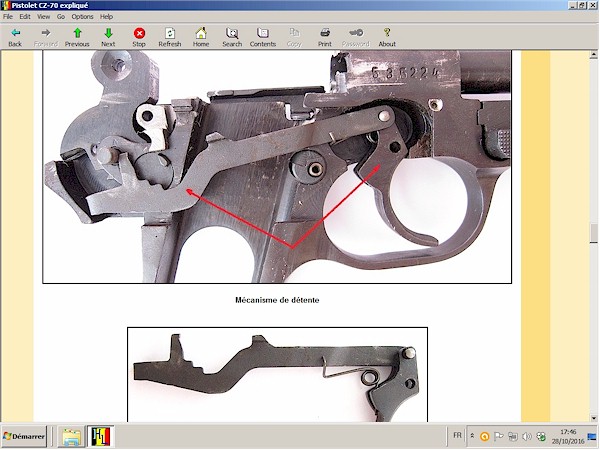Open the About dialog

click(x=387, y=37)
